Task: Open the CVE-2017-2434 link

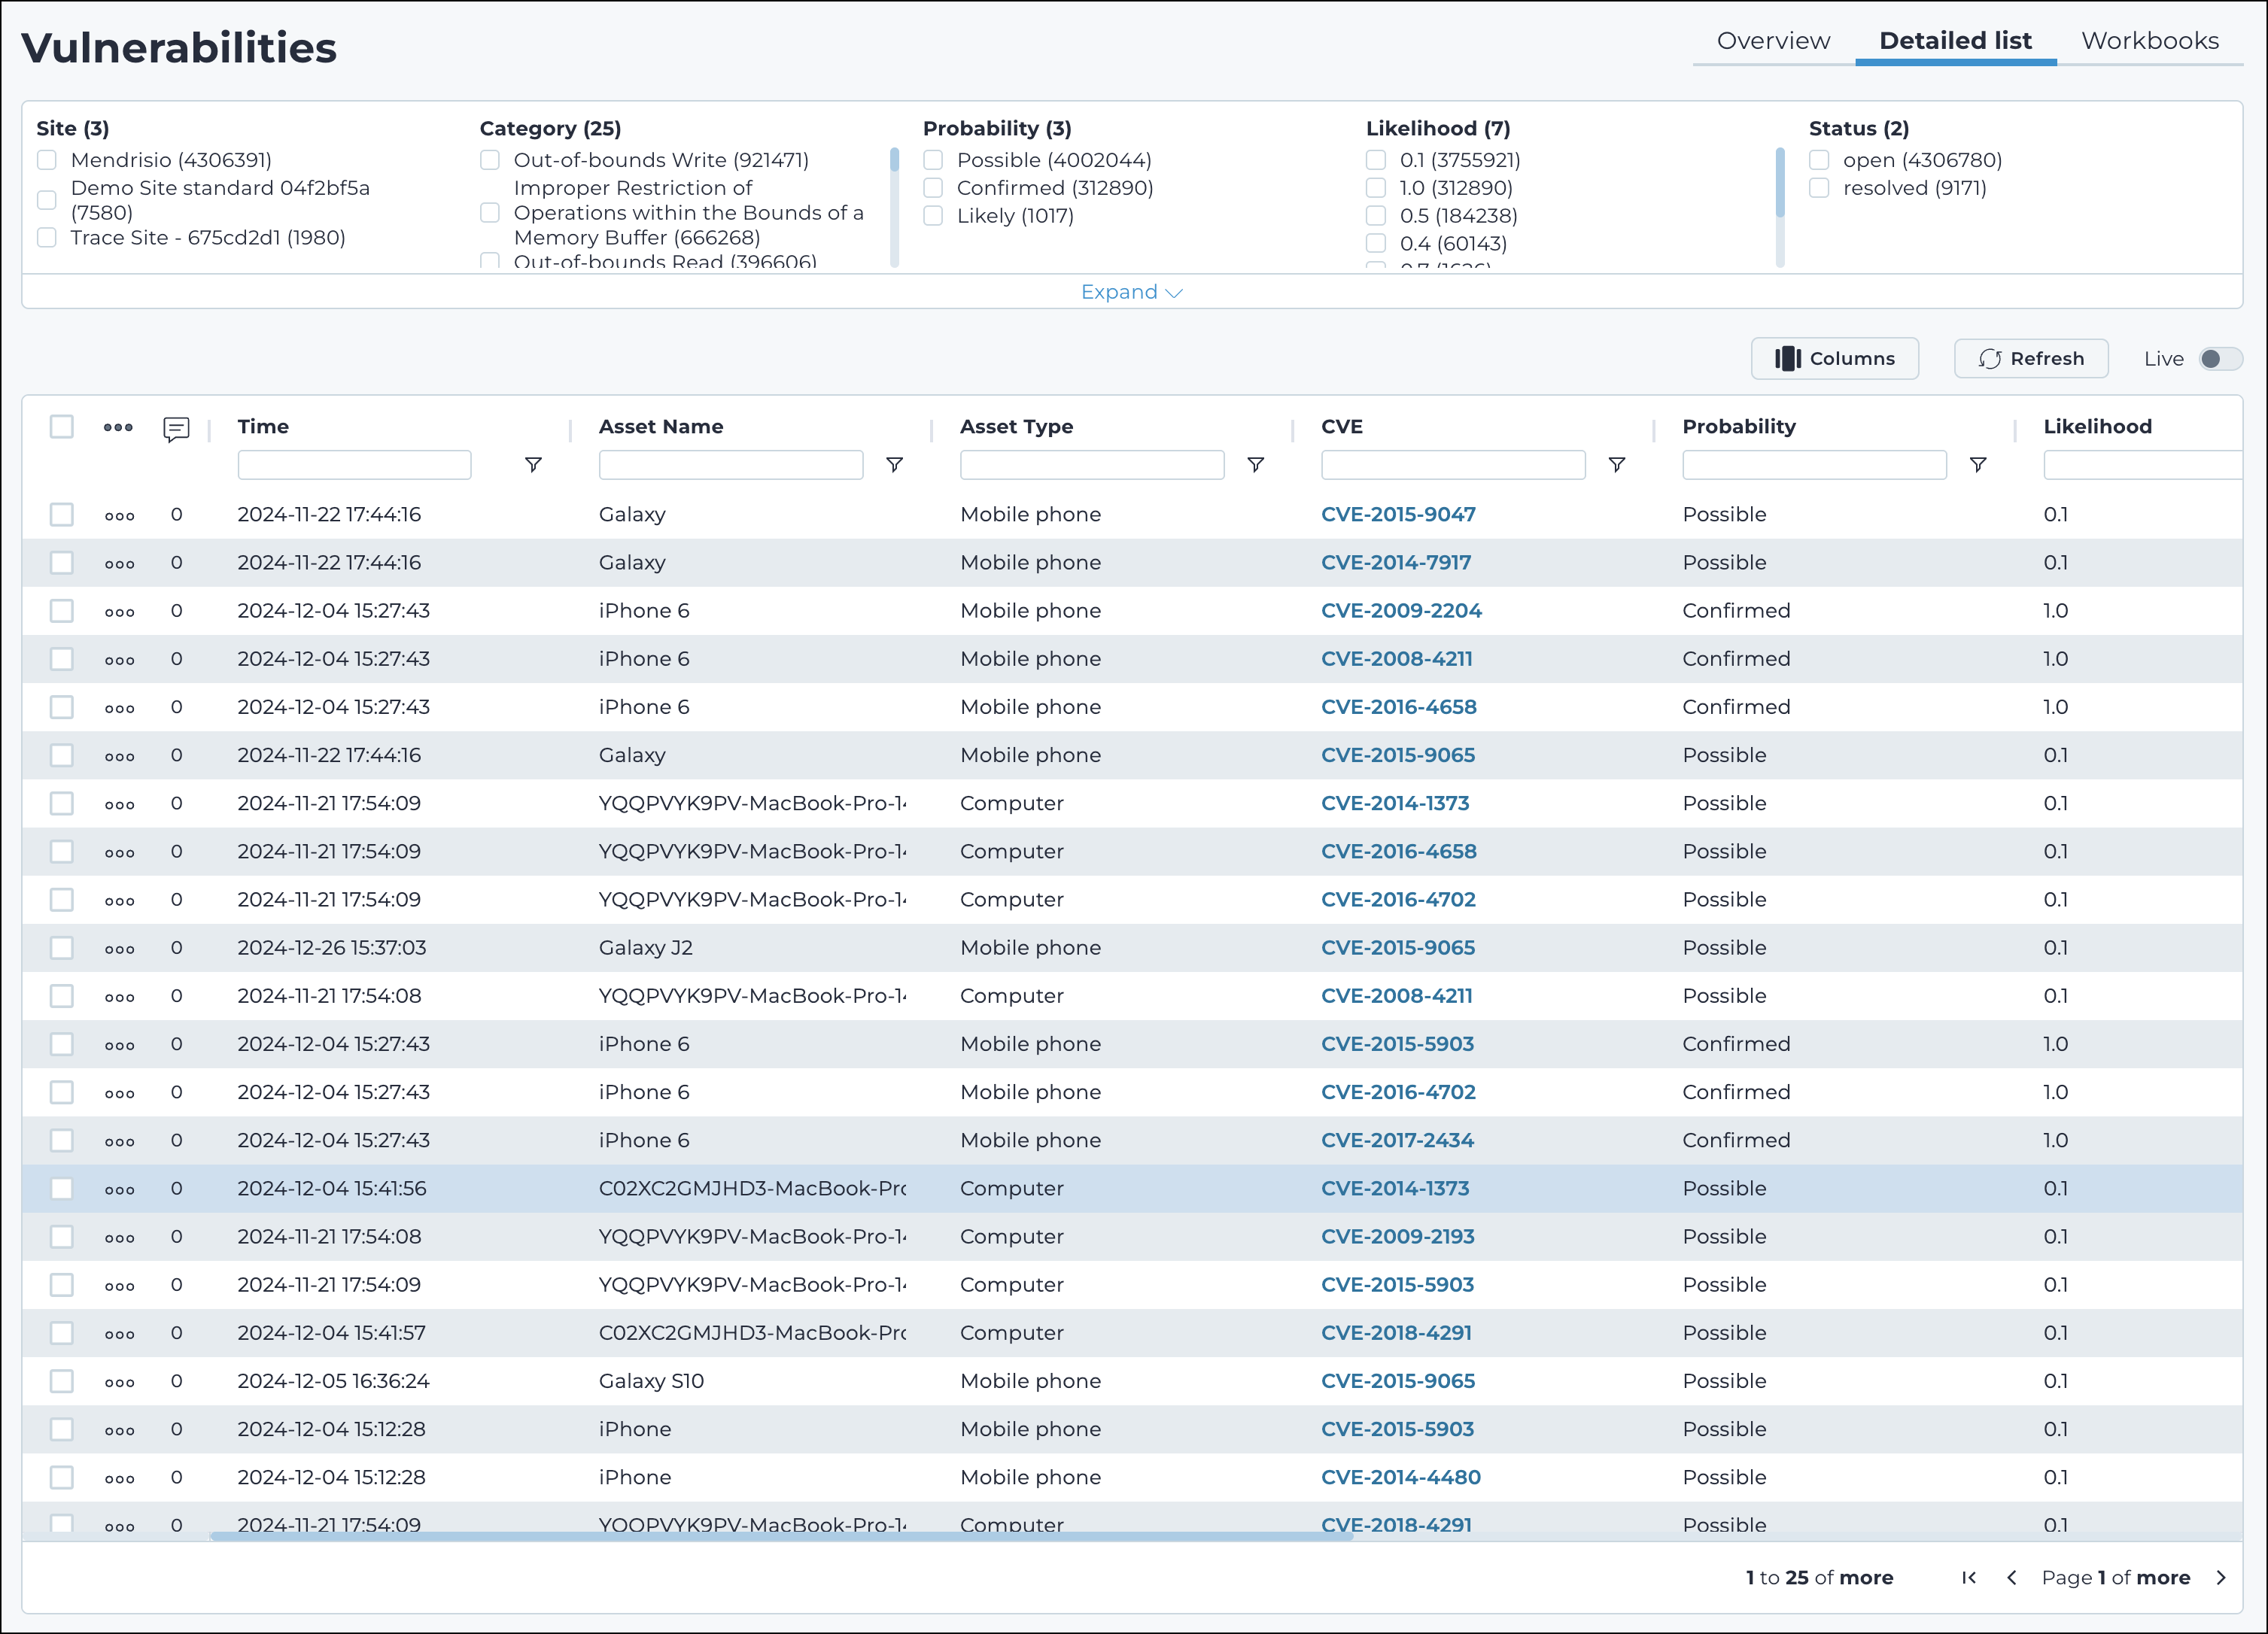Action: click(1397, 1141)
